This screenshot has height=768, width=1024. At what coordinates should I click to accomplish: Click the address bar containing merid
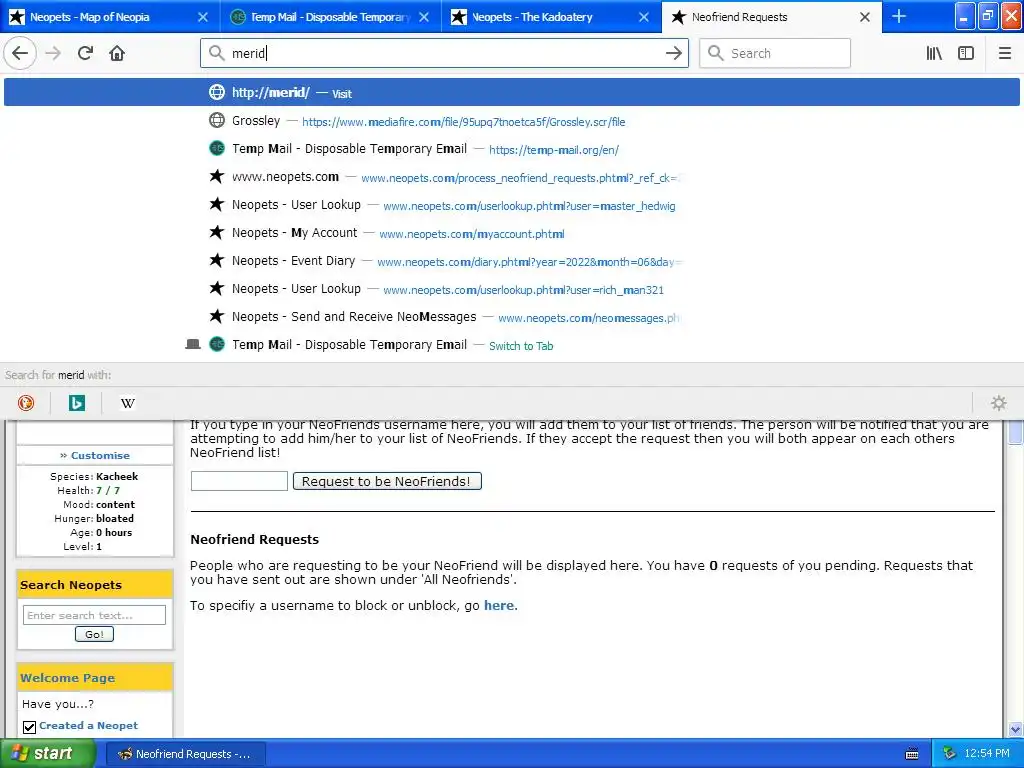pyautogui.click(x=444, y=53)
